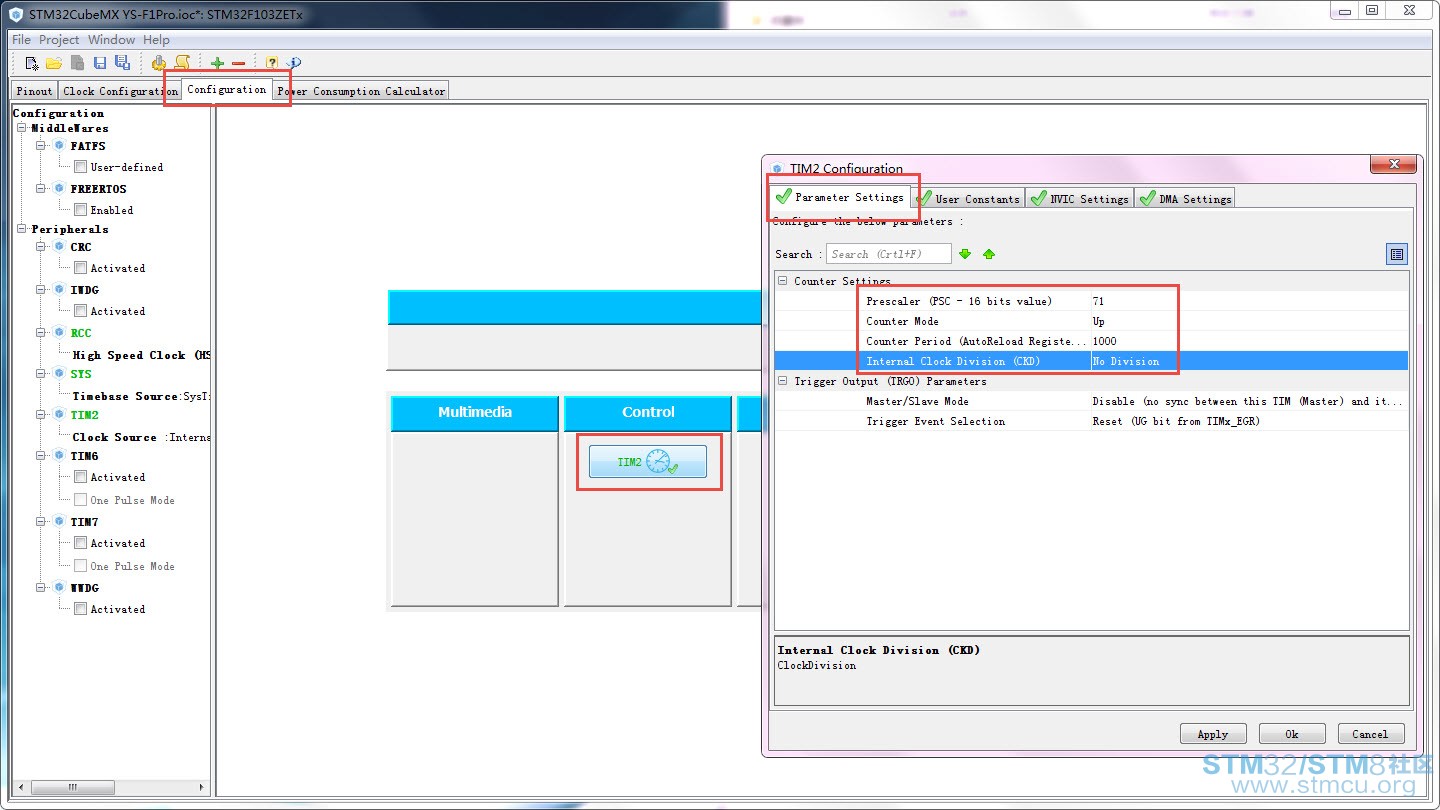Click the TIM7 cube icon in tree

[x=59, y=522]
